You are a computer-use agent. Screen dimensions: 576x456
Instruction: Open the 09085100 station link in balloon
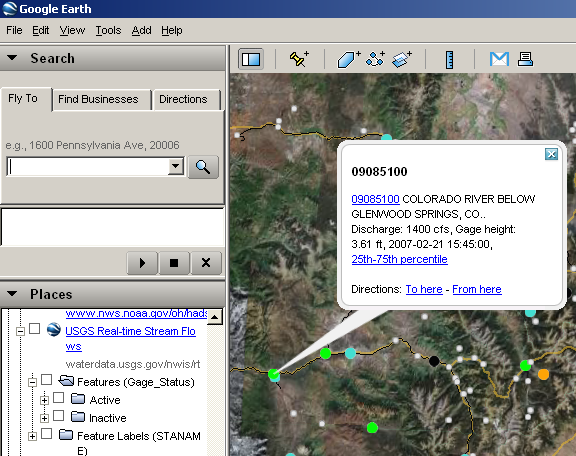click(x=375, y=199)
